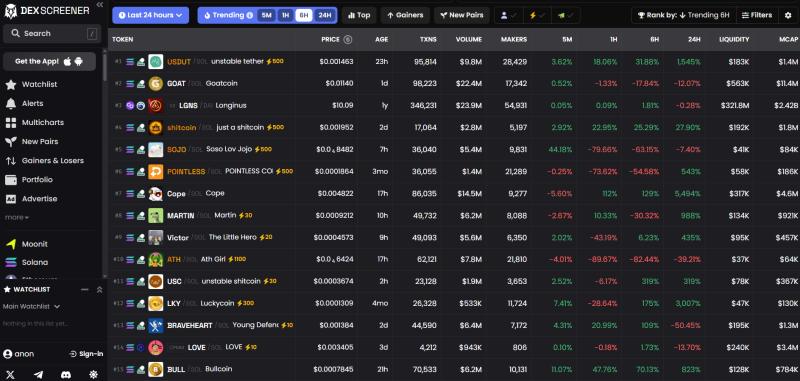The image size is (800, 381).
Task: Click the GOAT Goatcoin token icon
Action: coord(156,84)
